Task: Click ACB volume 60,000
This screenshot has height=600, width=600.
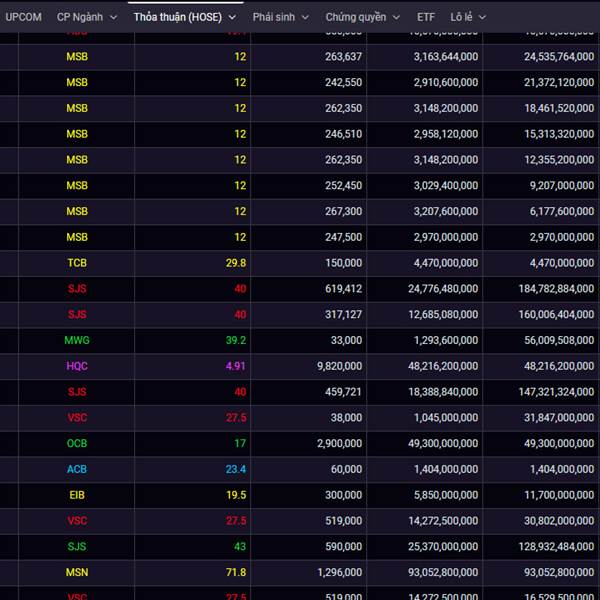Action: click(346, 469)
